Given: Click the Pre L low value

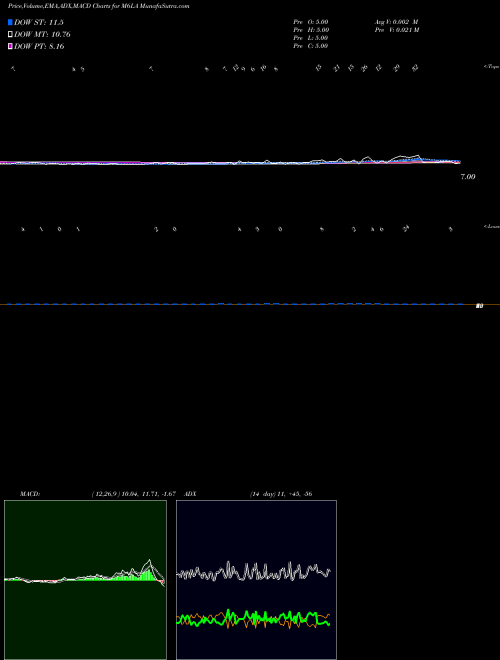Looking at the screenshot, I should (311, 38).
